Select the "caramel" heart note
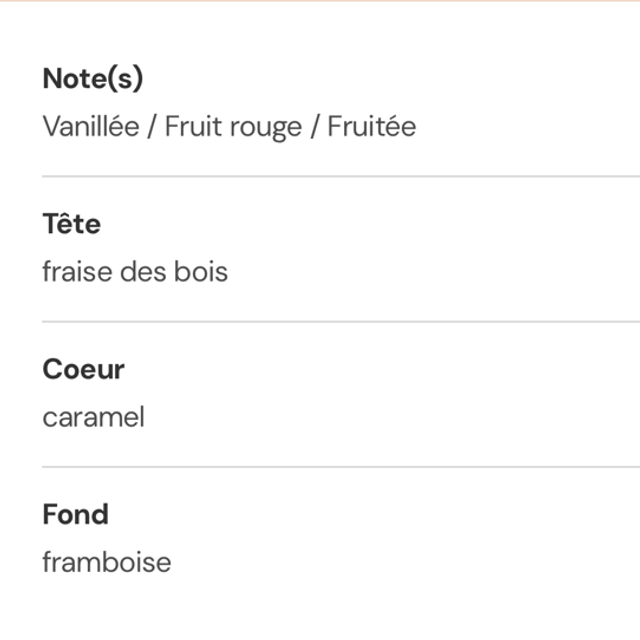 93,417
